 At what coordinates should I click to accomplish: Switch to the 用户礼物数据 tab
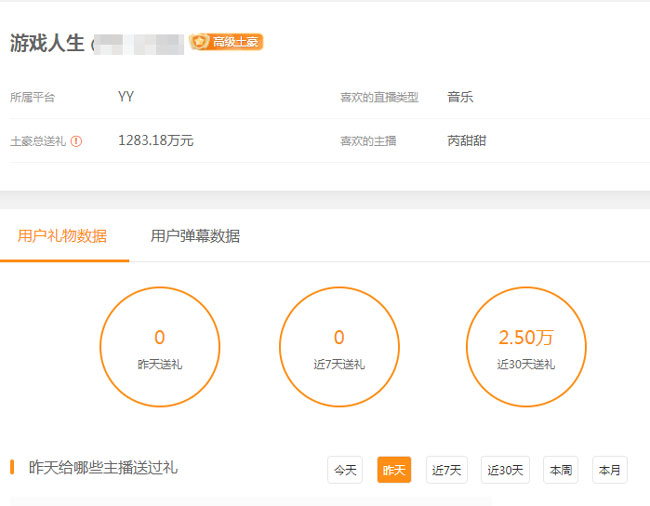tap(62, 237)
